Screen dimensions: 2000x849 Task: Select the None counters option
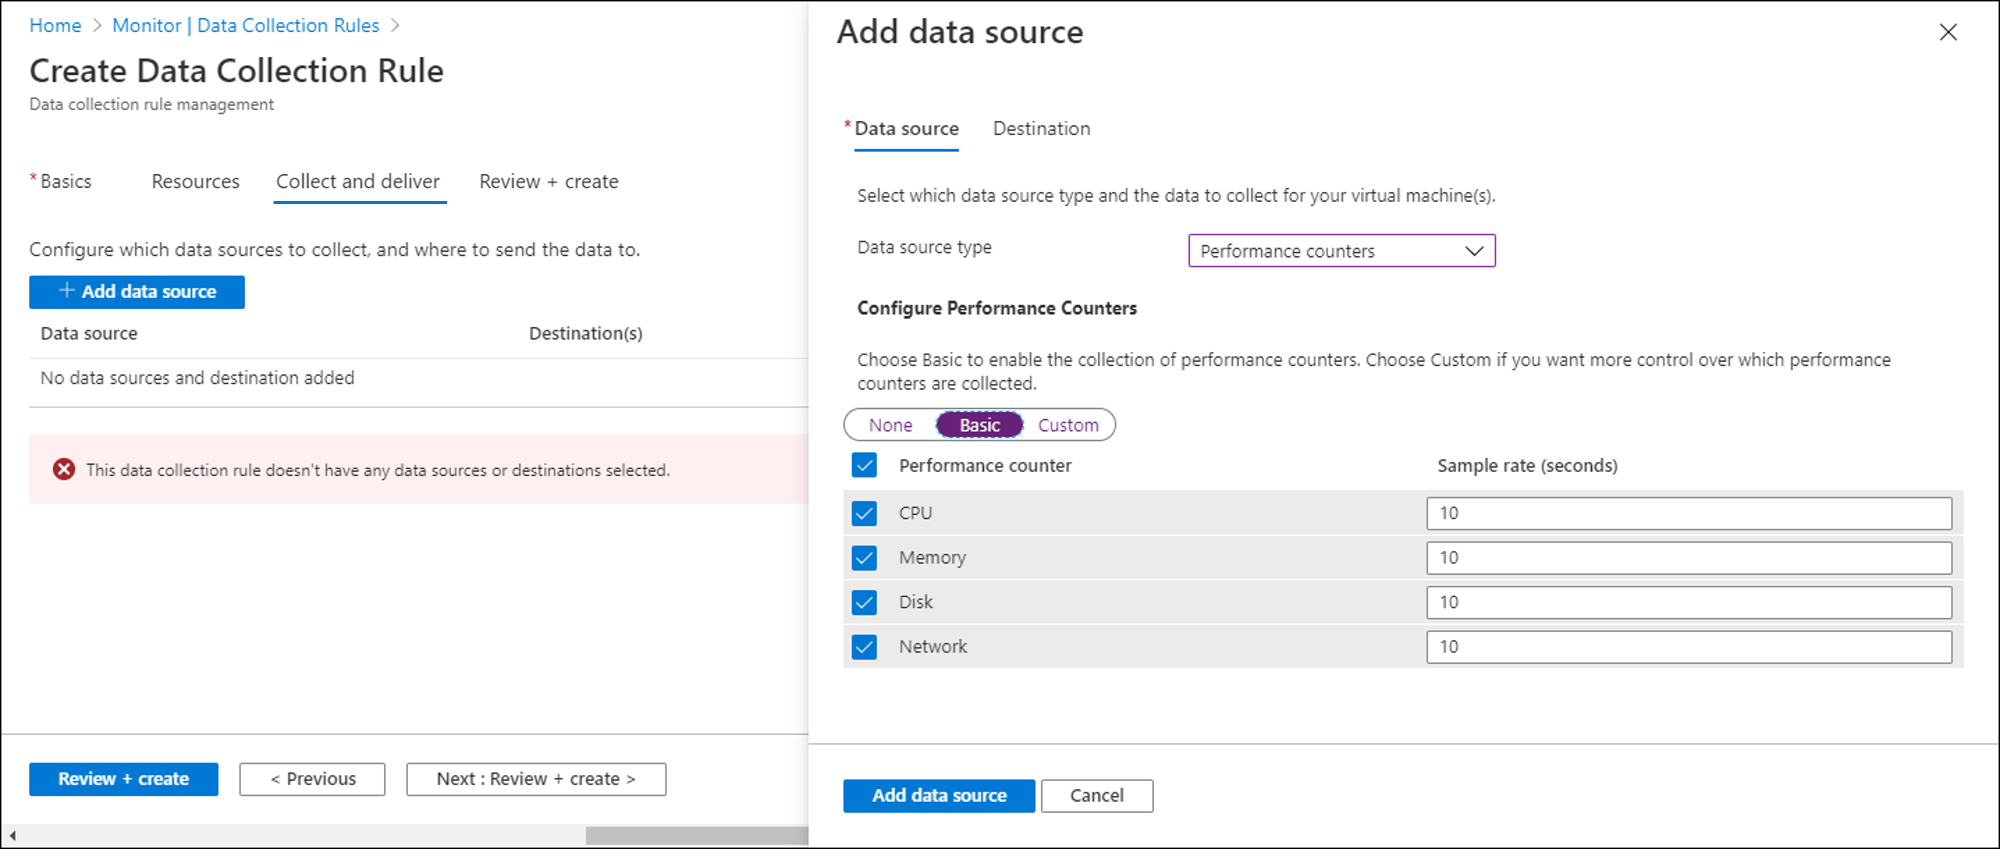tap(890, 425)
